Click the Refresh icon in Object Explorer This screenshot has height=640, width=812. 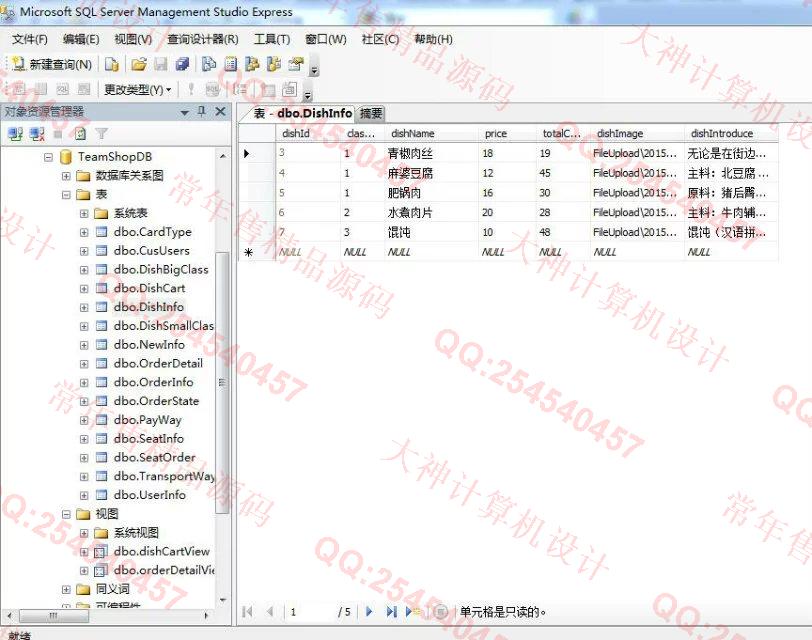[80, 134]
